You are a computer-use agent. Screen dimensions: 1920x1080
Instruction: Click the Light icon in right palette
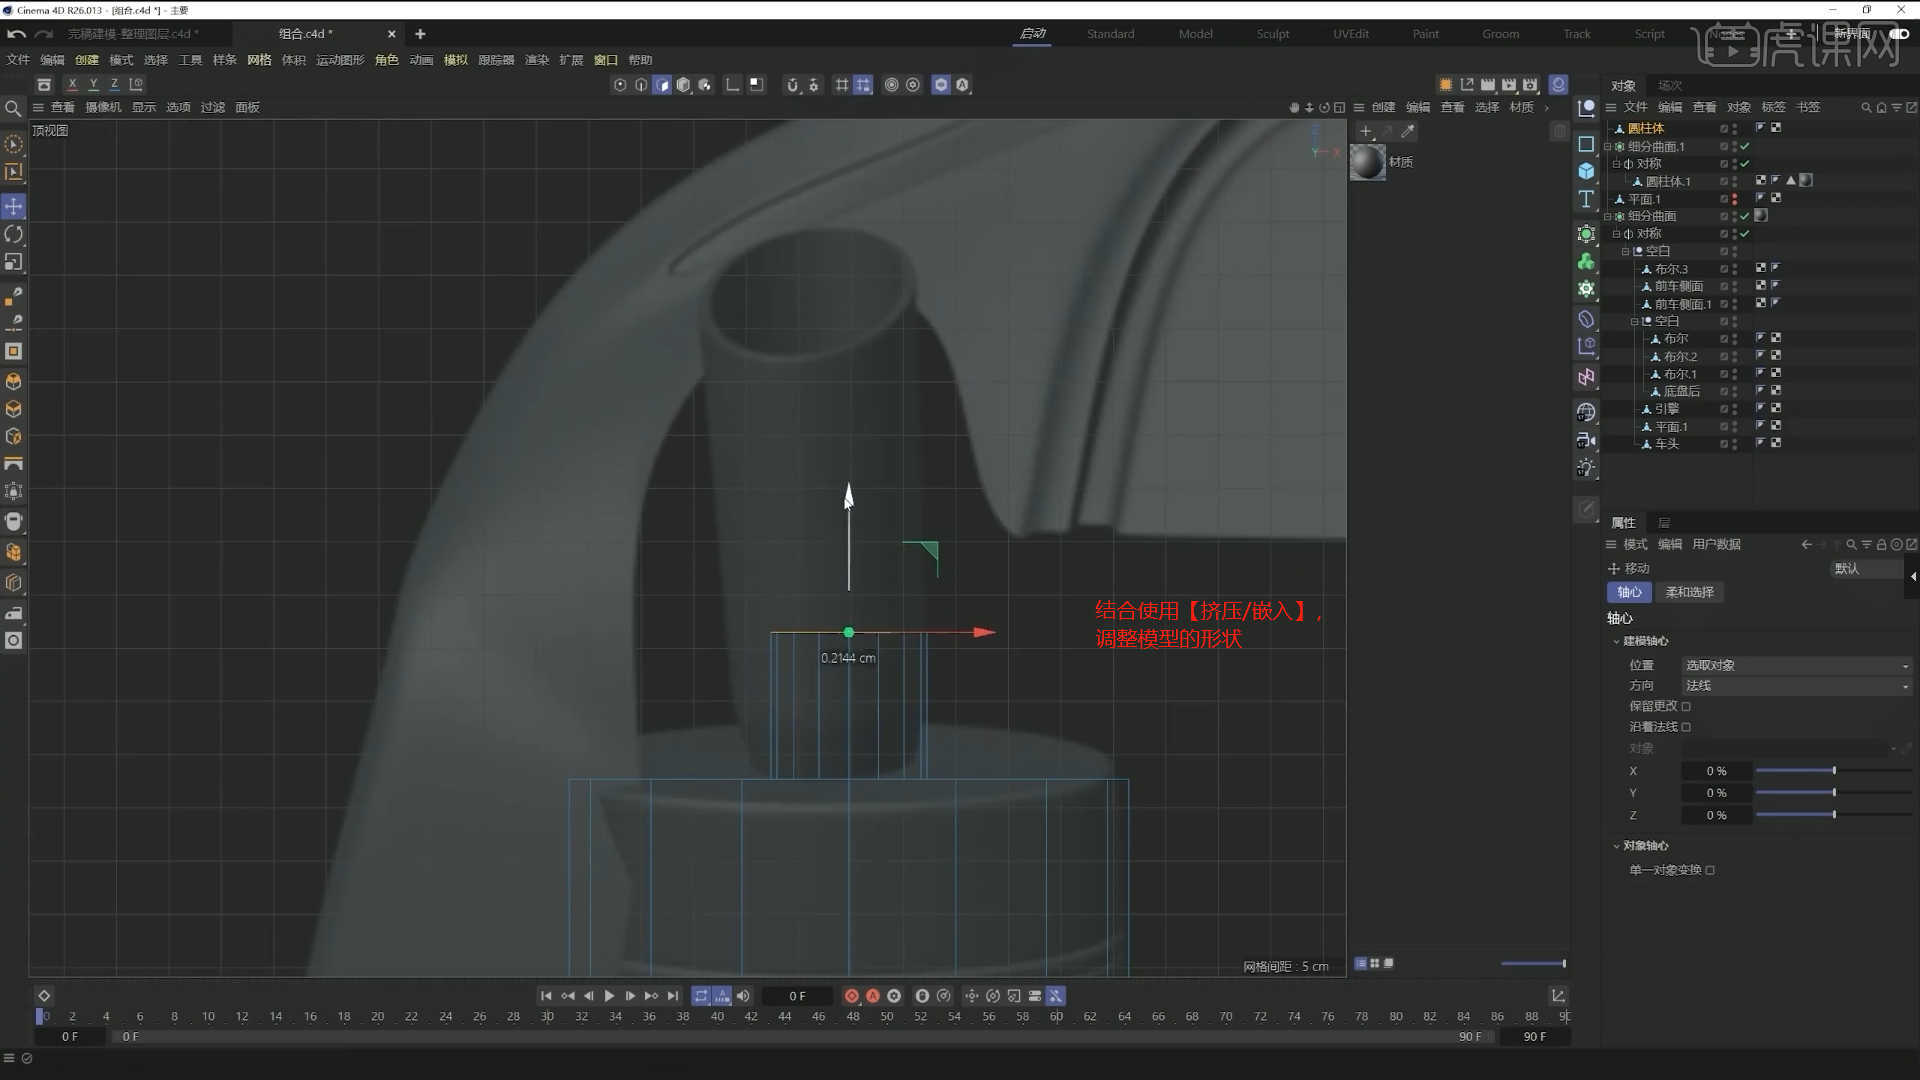pyautogui.click(x=1586, y=468)
